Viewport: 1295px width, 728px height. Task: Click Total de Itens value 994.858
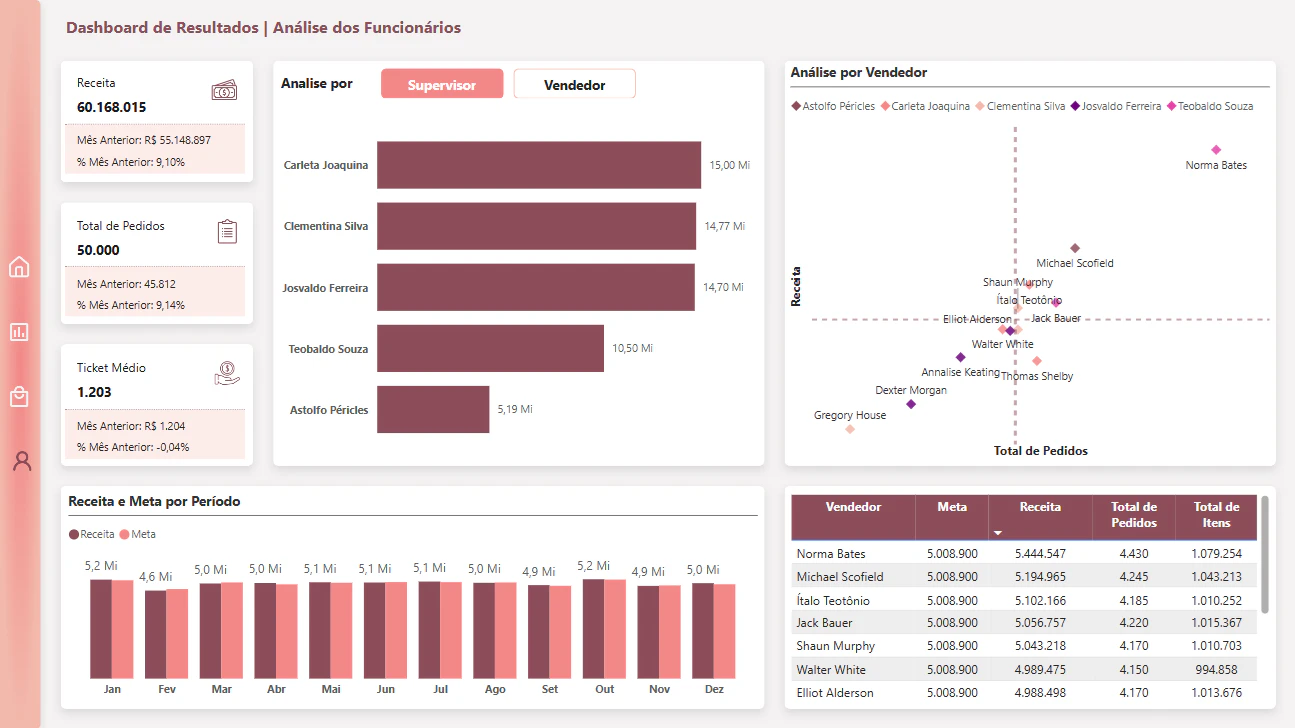[x=1218, y=670]
